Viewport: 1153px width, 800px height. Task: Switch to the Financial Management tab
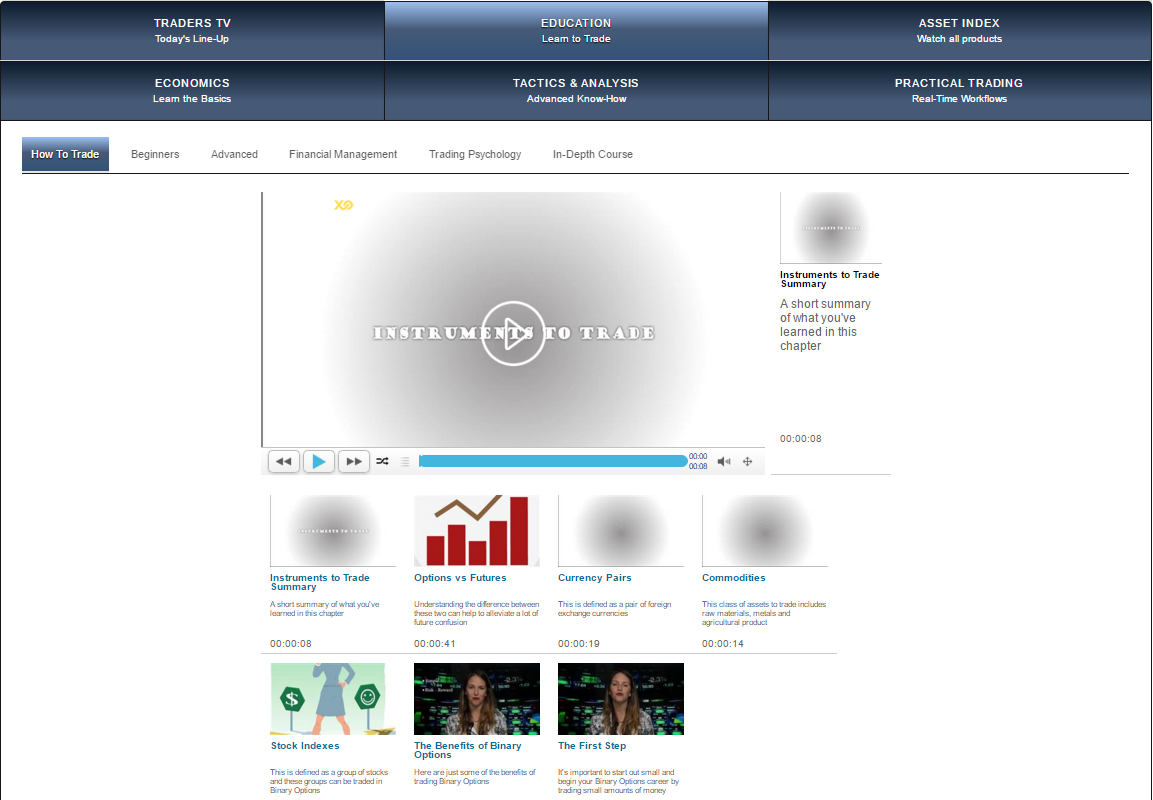click(343, 154)
